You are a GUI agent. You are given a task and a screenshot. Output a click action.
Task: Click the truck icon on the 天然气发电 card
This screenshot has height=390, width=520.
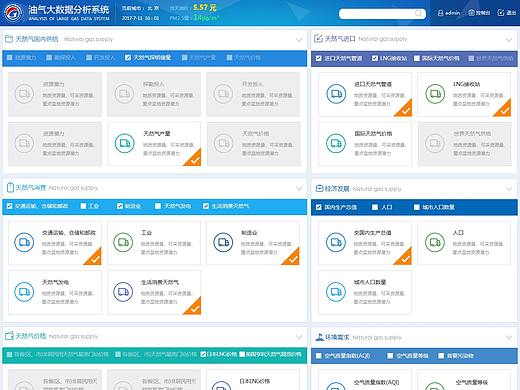(x=24, y=292)
